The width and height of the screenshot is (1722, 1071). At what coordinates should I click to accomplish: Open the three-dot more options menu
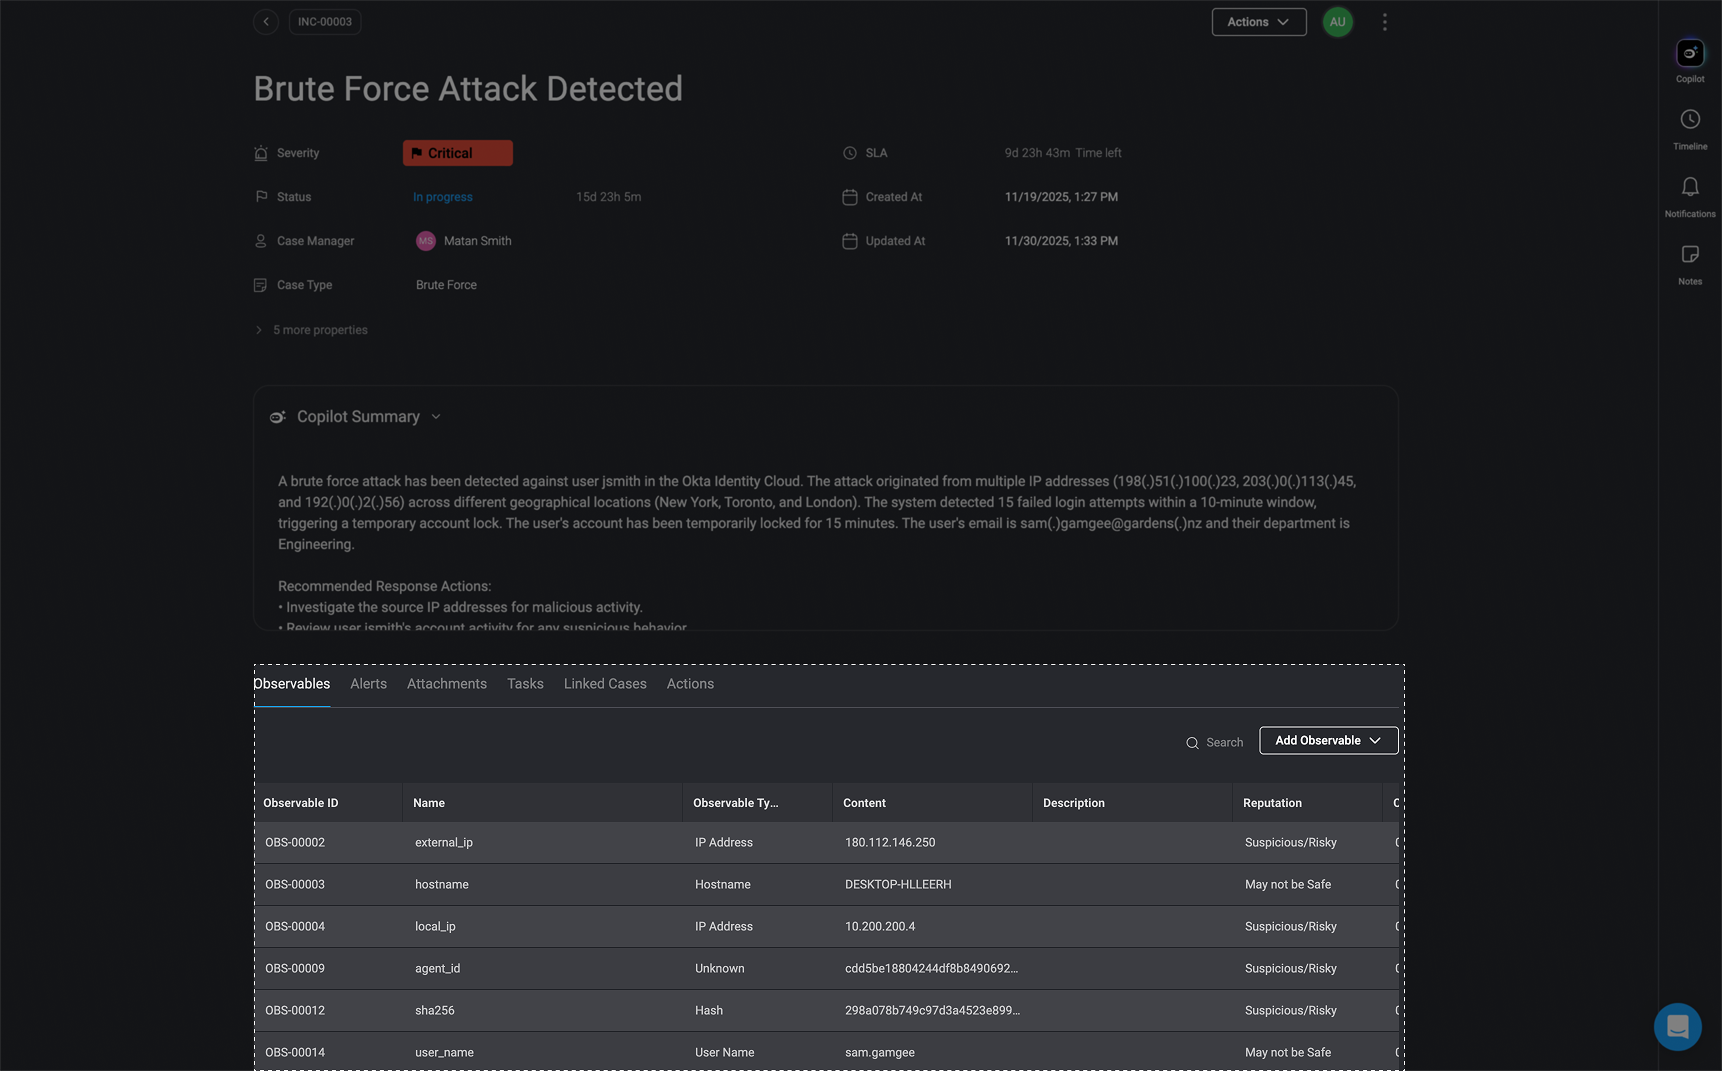coord(1384,22)
